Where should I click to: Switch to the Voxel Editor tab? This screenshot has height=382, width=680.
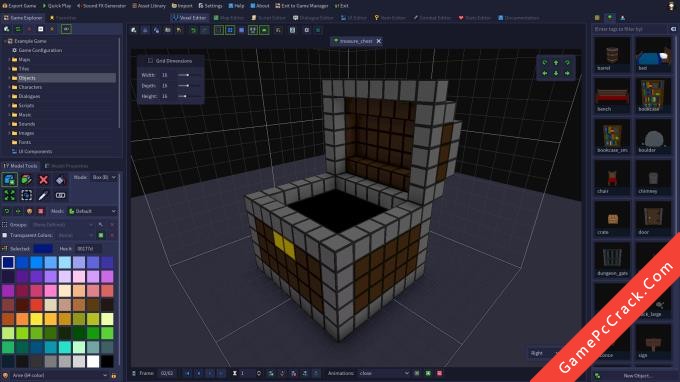tap(189, 18)
